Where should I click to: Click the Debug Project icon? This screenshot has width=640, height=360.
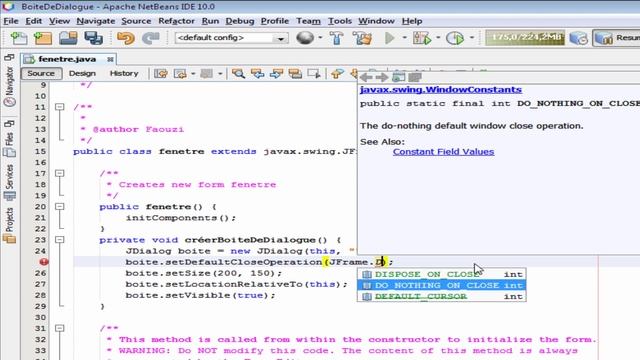(x=422, y=38)
